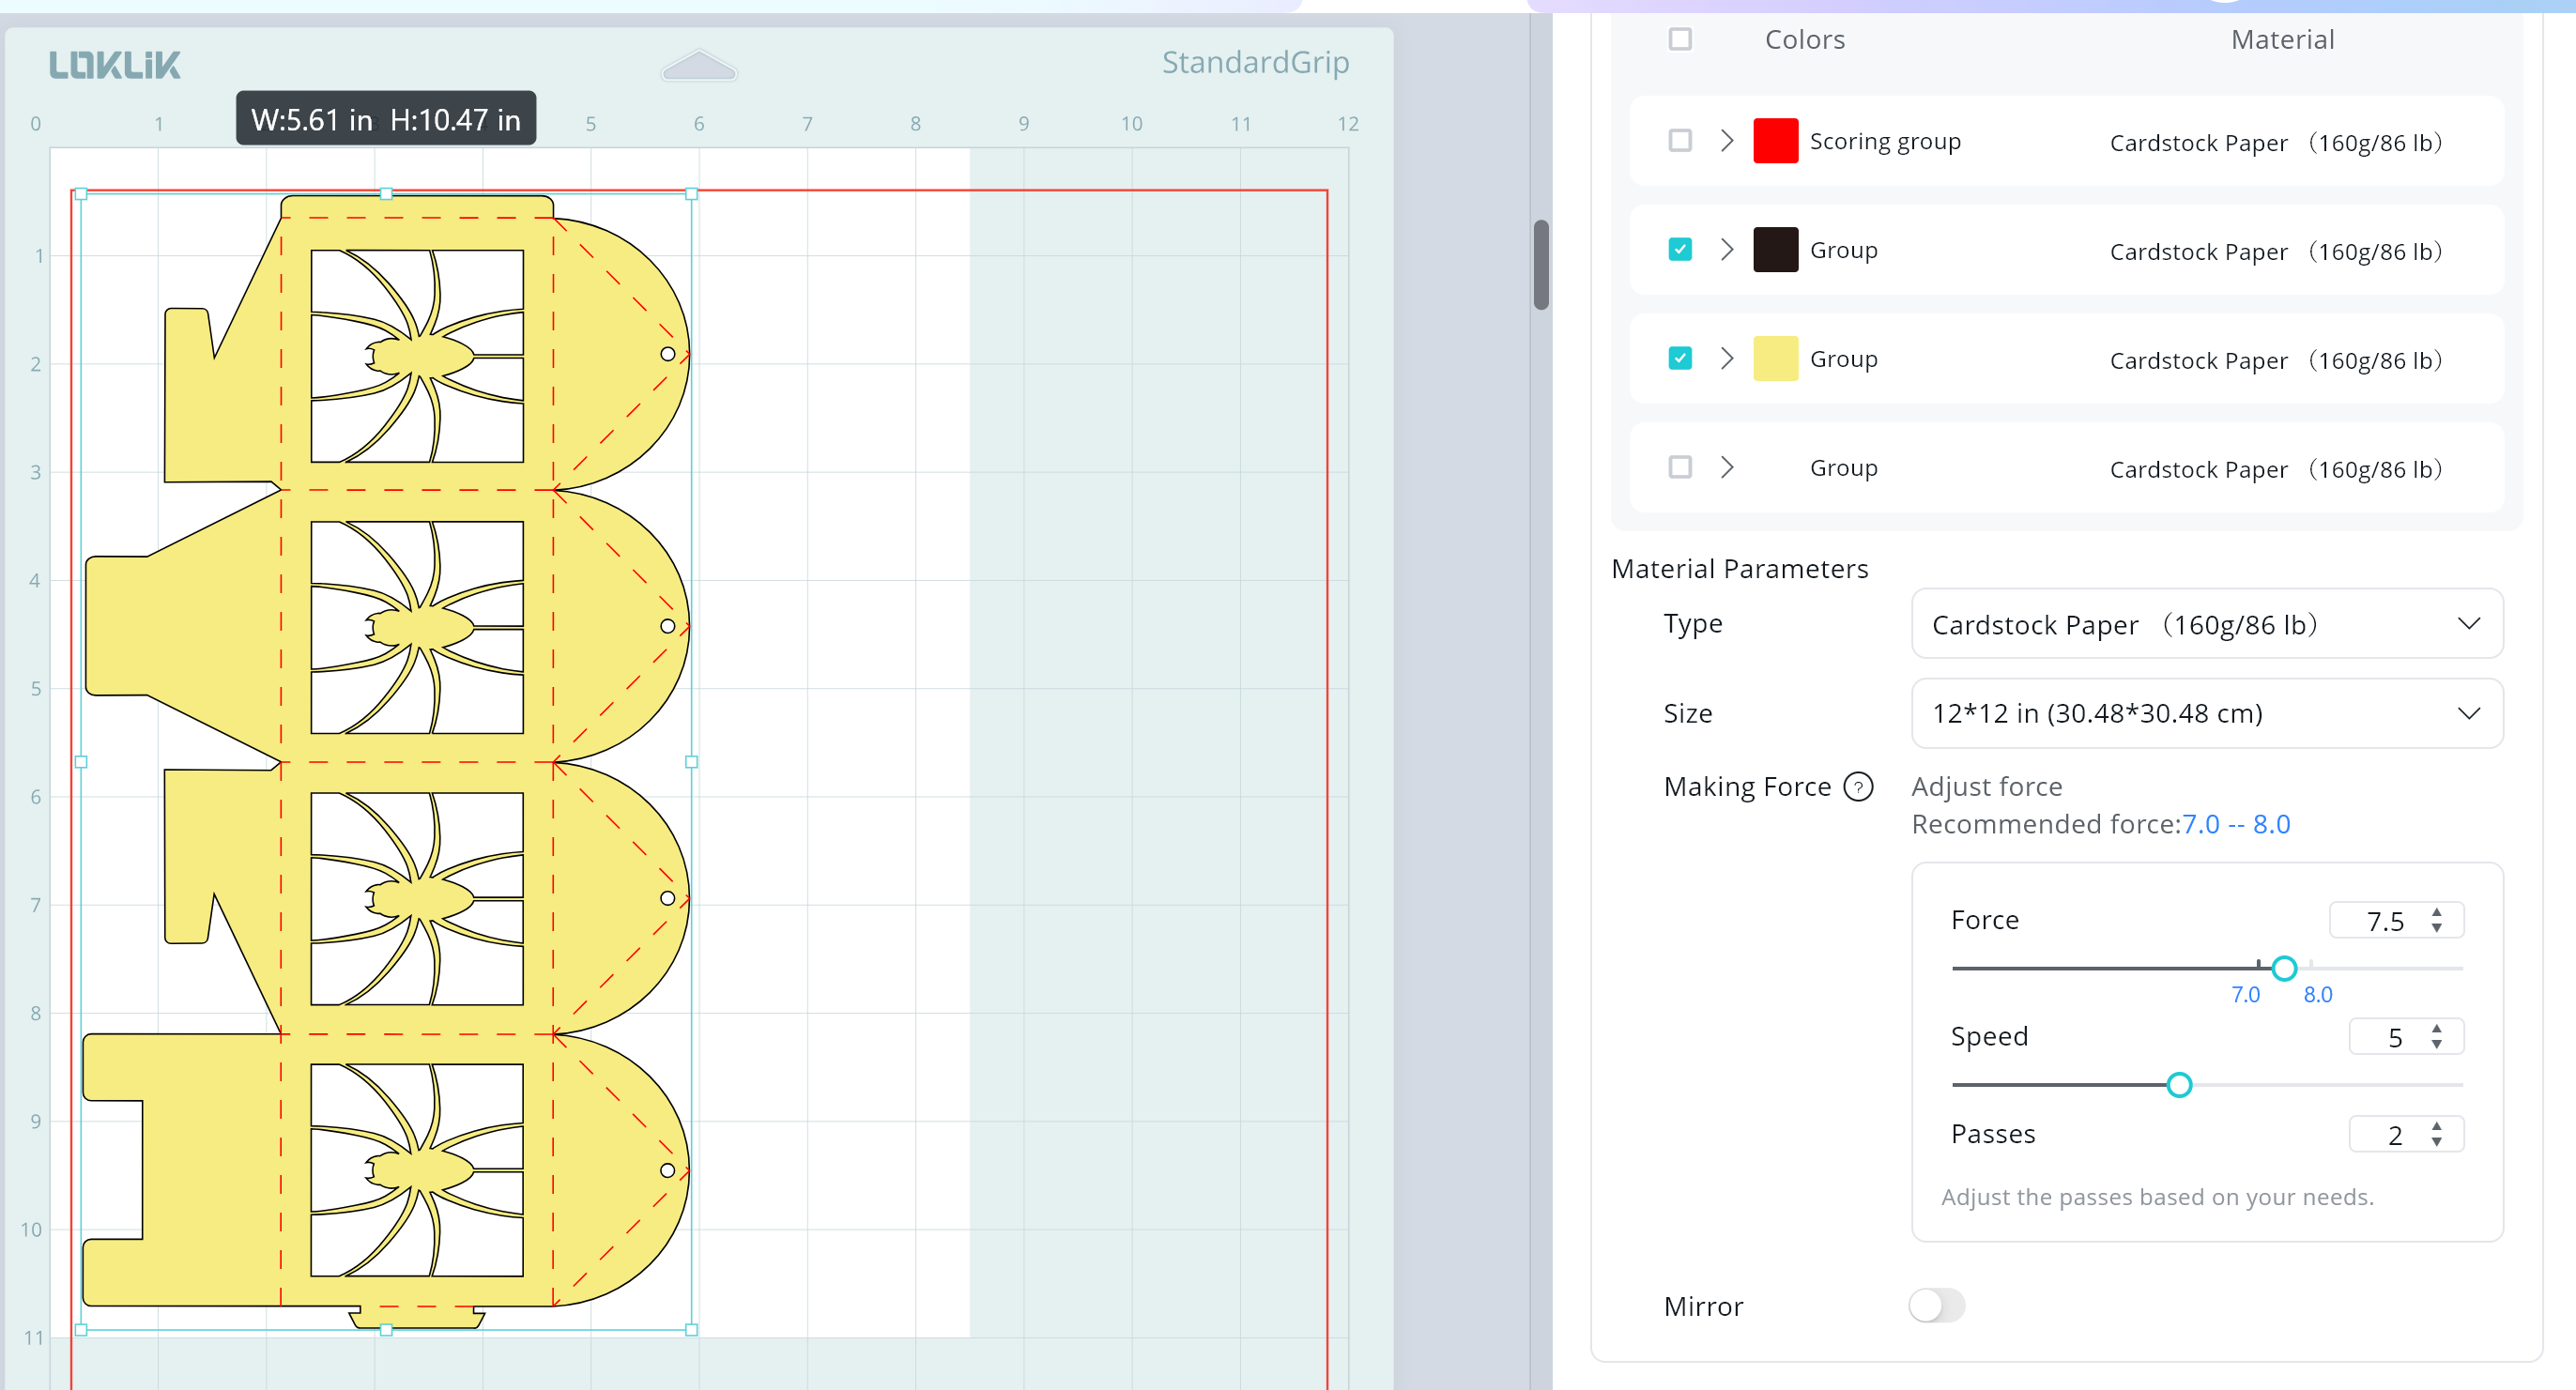Click the yellow Group color swatch
2576x1390 pixels.
1775,359
